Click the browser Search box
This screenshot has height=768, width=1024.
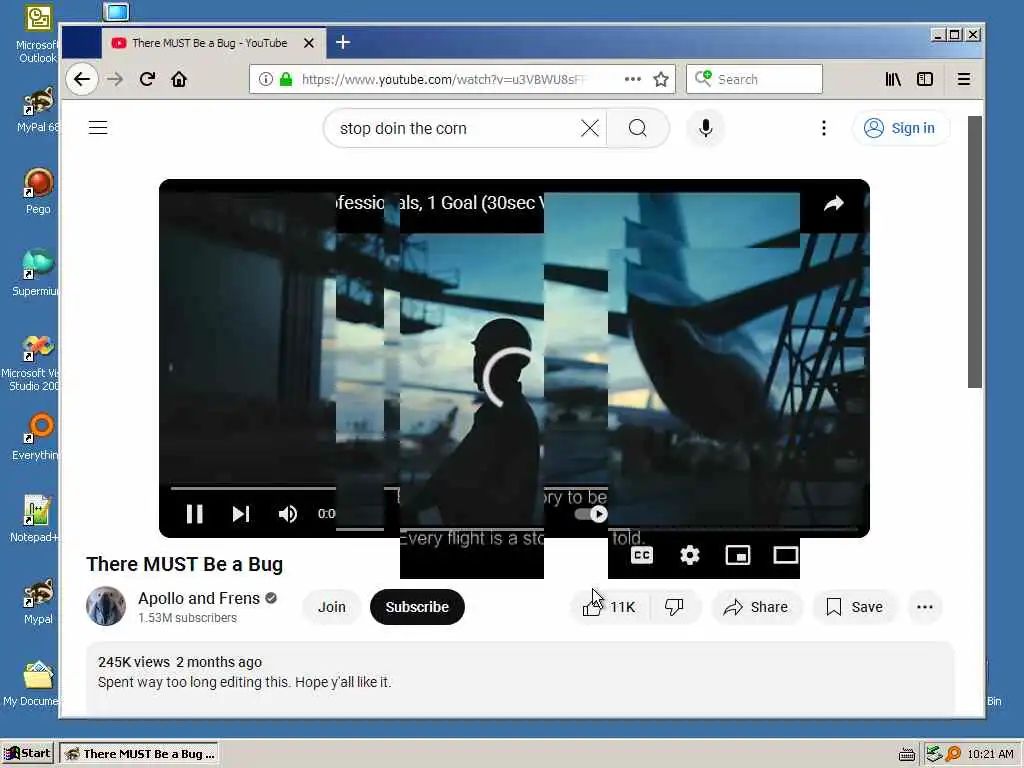tap(754, 80)
